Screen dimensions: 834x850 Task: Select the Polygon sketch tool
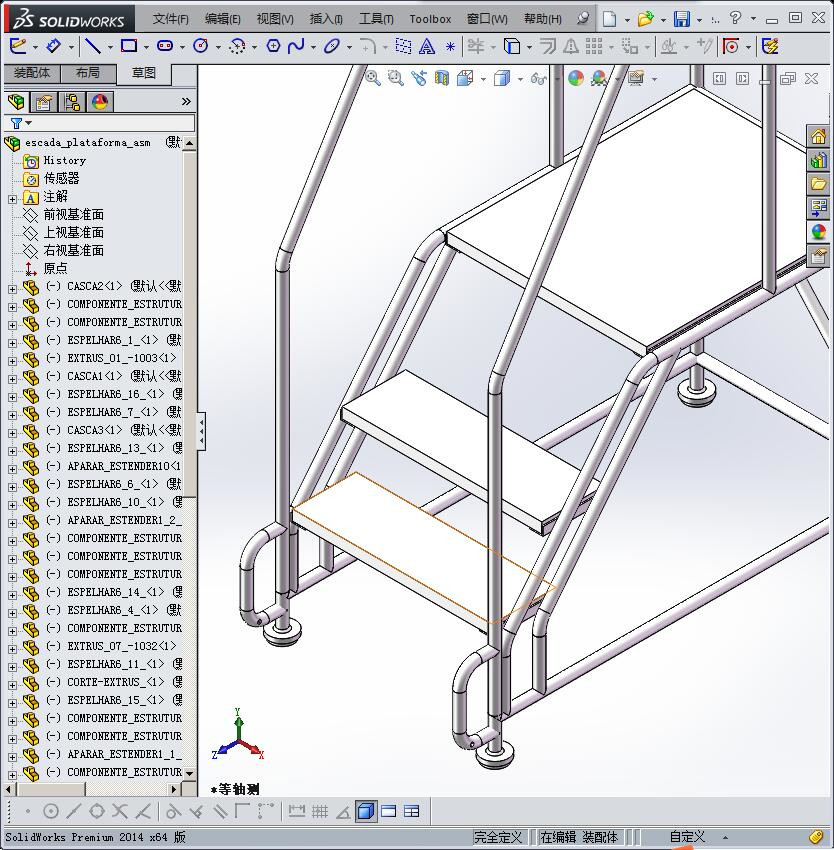tap(273, 46)
